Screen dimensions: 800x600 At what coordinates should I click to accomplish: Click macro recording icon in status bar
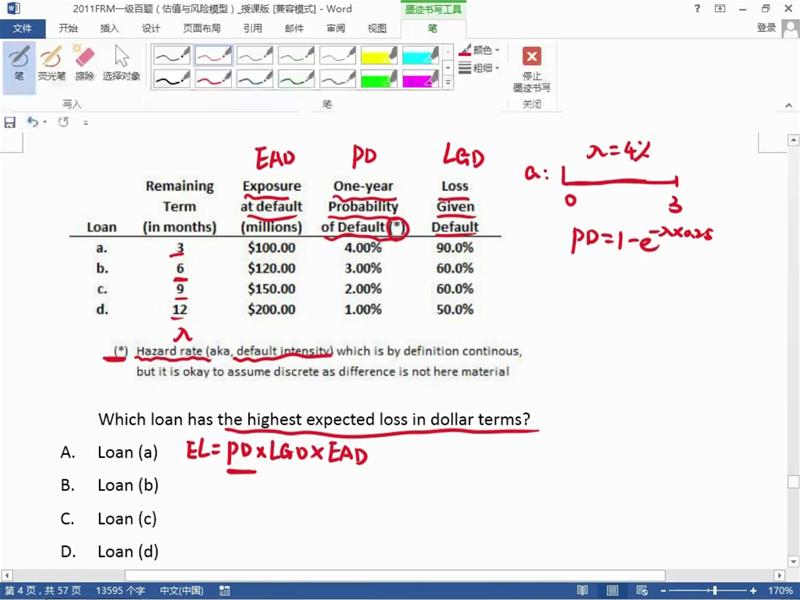coord(224,591)
